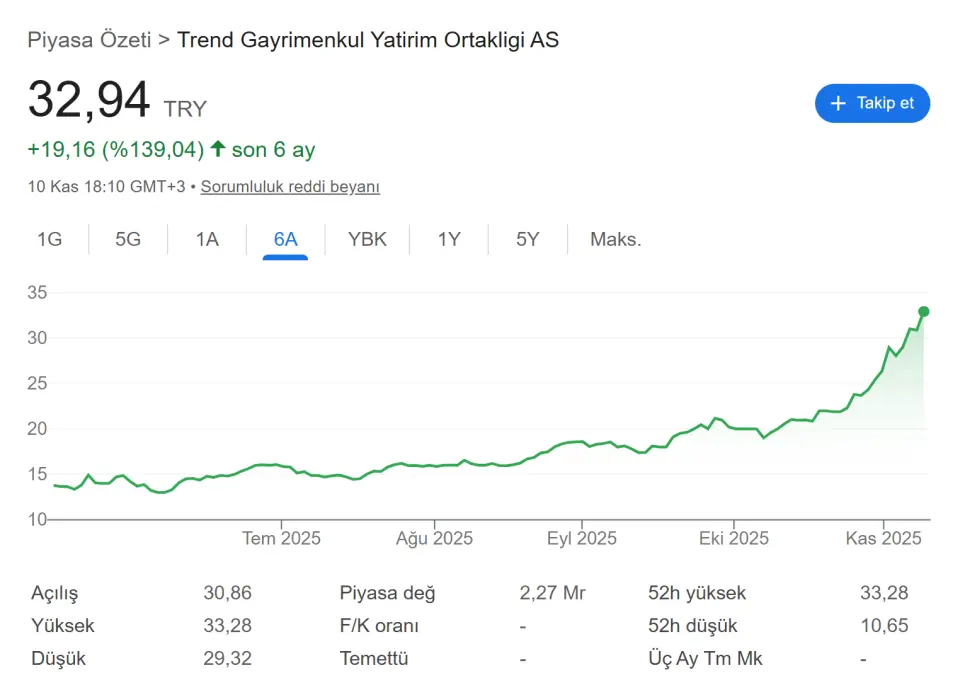
Task: Click the 32,94 price value
Action: coord(89,100)
